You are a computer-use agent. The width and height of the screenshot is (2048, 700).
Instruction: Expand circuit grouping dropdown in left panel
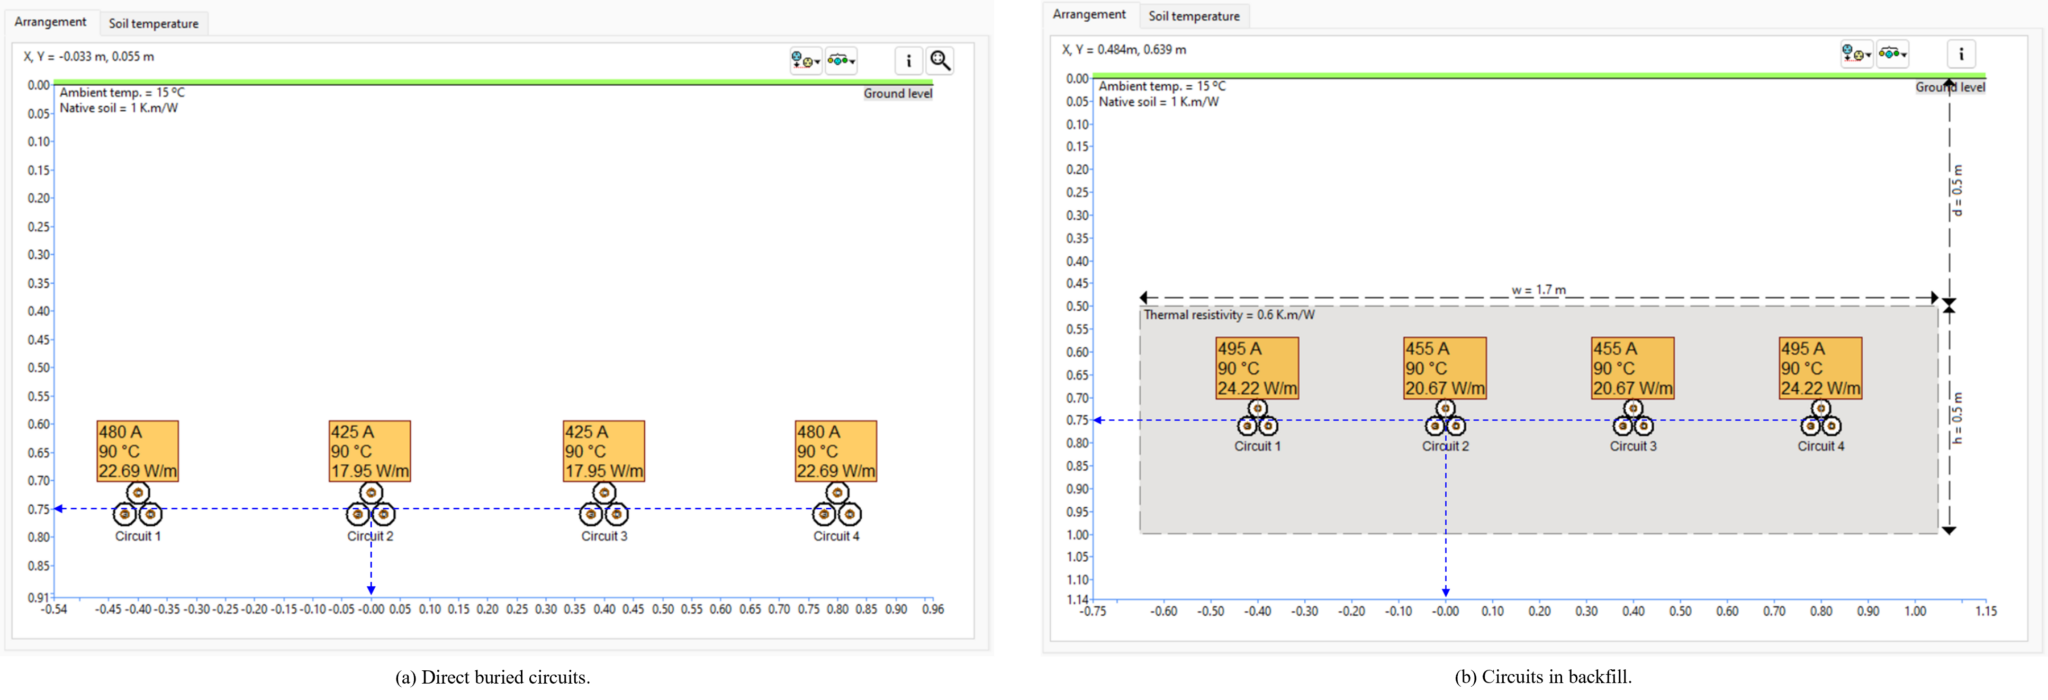point(841,61)
